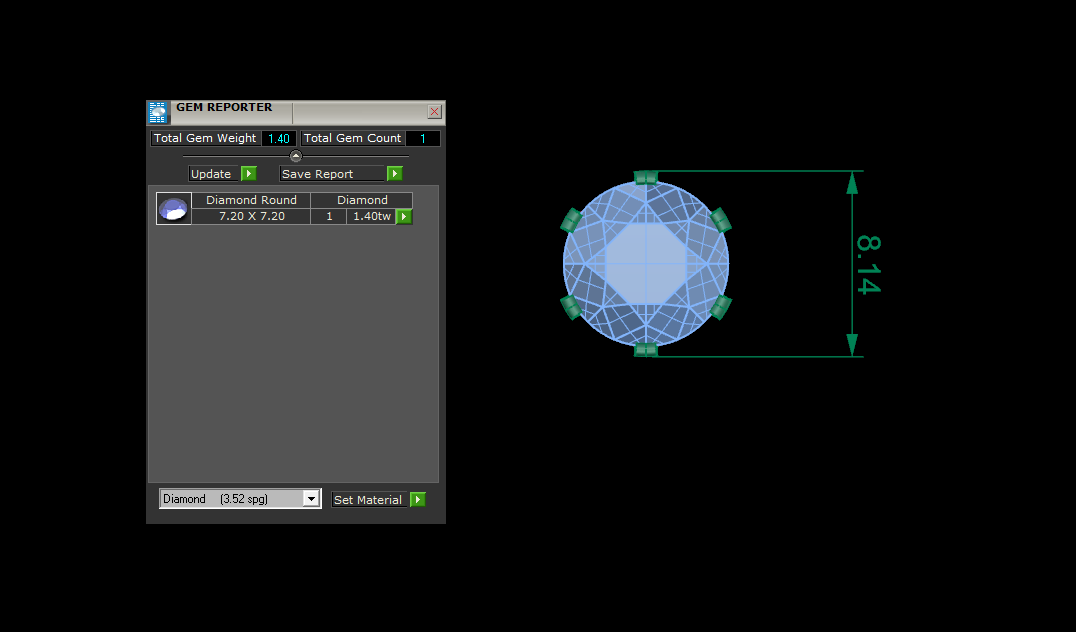
Task: Select the upper-left prong on the gem
Action: pos(571,220)
